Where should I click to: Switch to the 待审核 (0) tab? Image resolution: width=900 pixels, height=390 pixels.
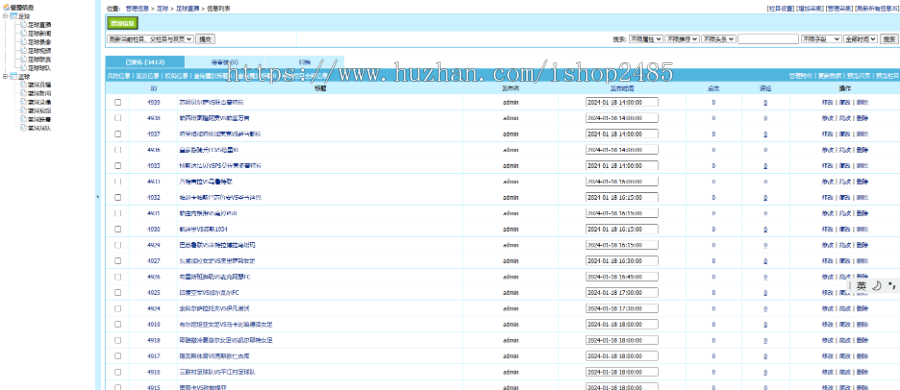point(225,61)
